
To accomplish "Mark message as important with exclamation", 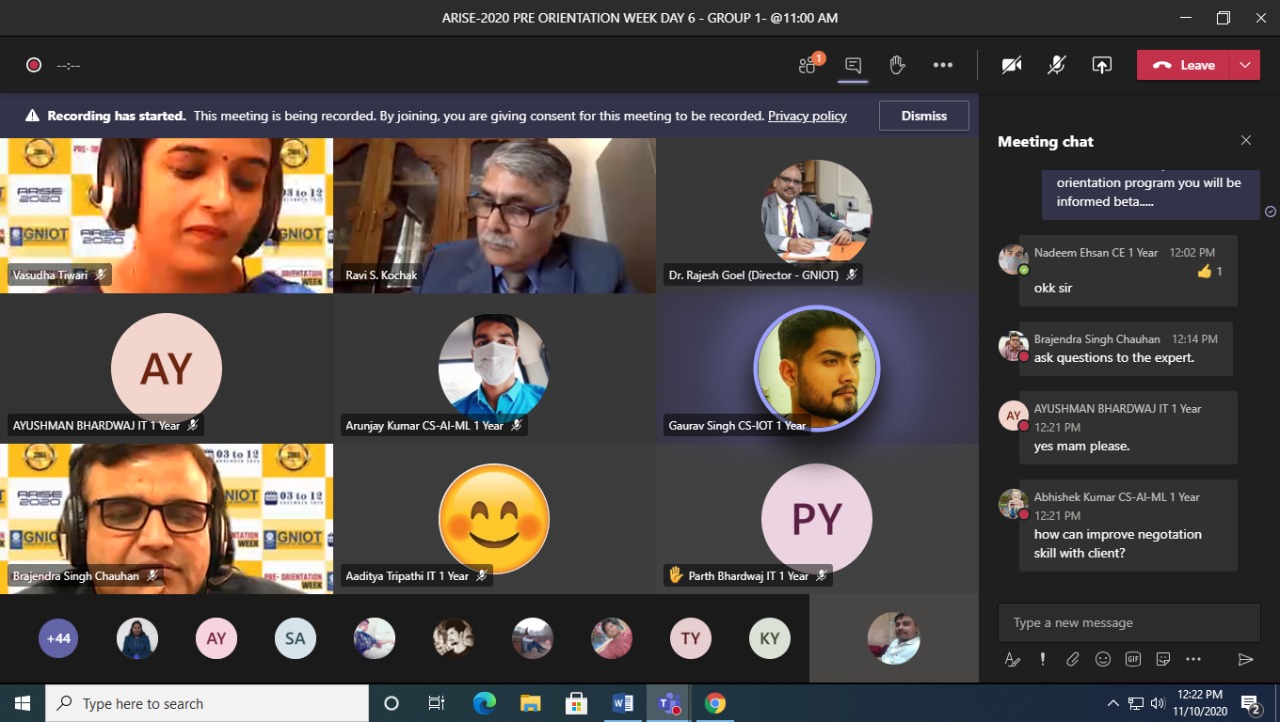I will pyautogui.click(x=1042, y=659).
